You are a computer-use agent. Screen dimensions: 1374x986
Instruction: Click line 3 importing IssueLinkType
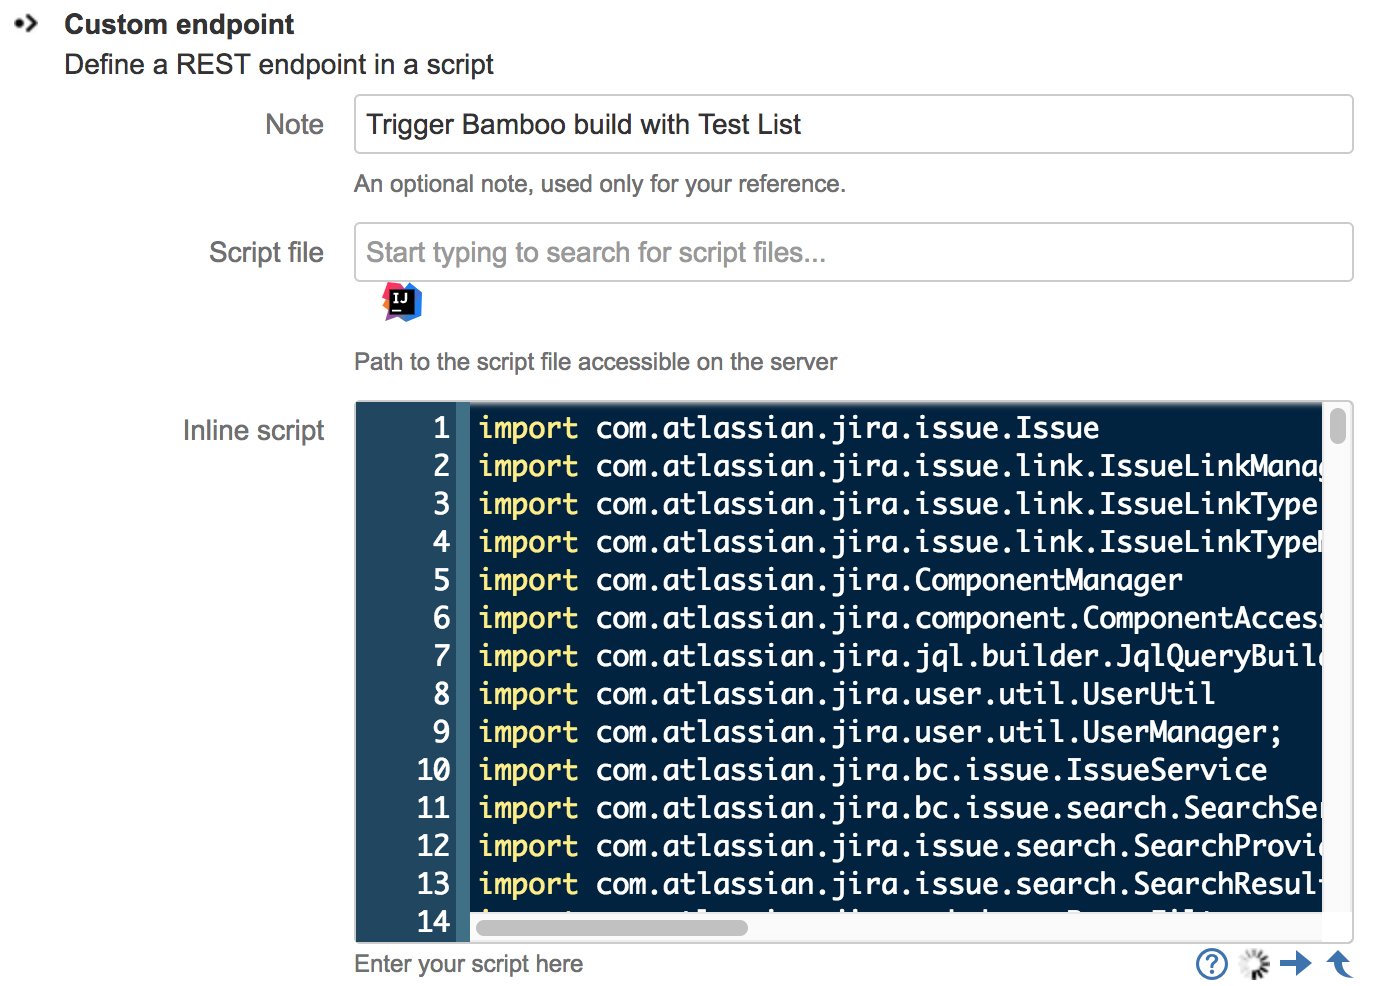(898, 504)
